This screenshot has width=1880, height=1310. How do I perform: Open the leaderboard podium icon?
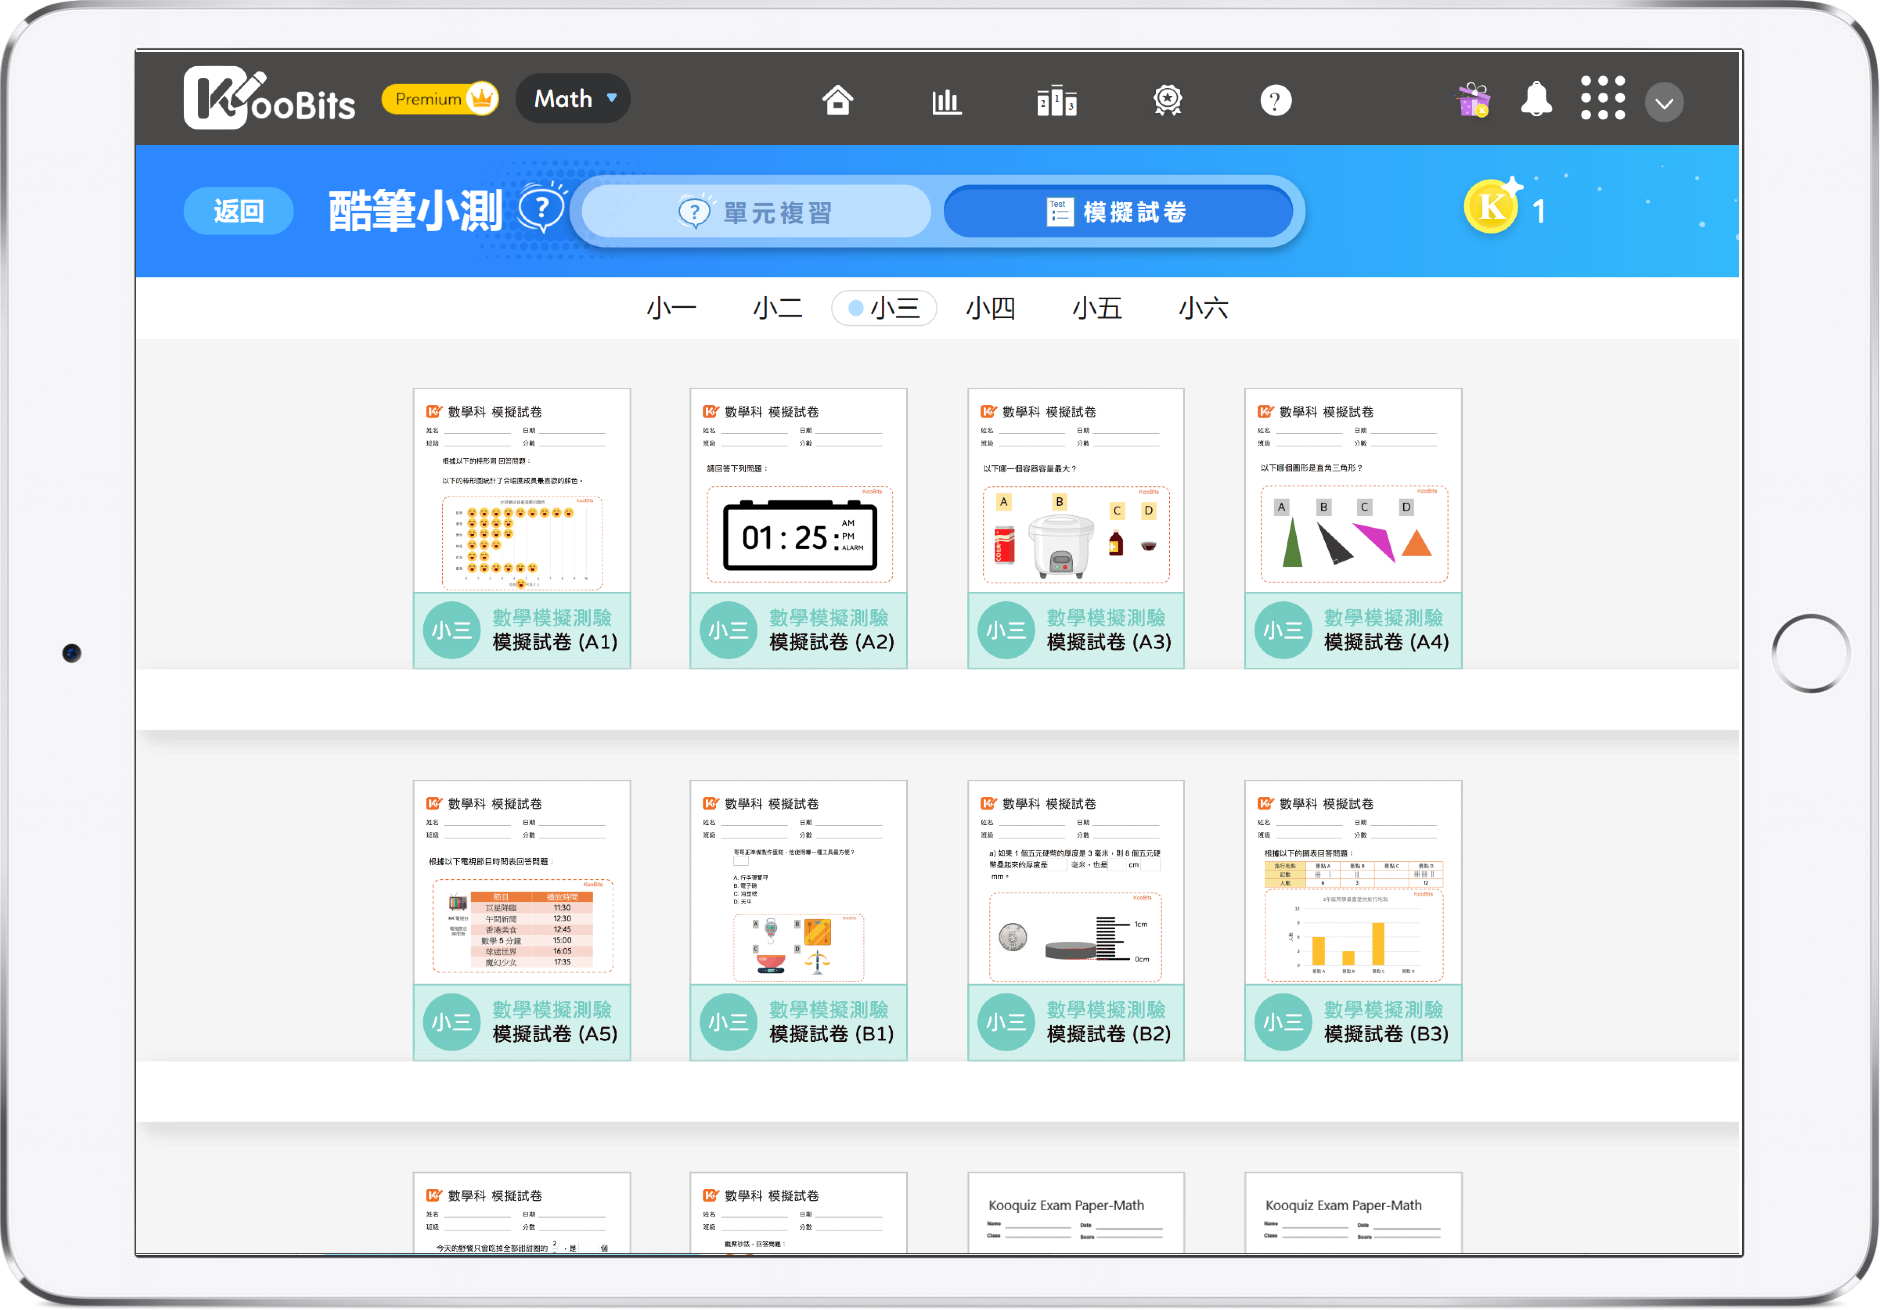point(1057,101)
